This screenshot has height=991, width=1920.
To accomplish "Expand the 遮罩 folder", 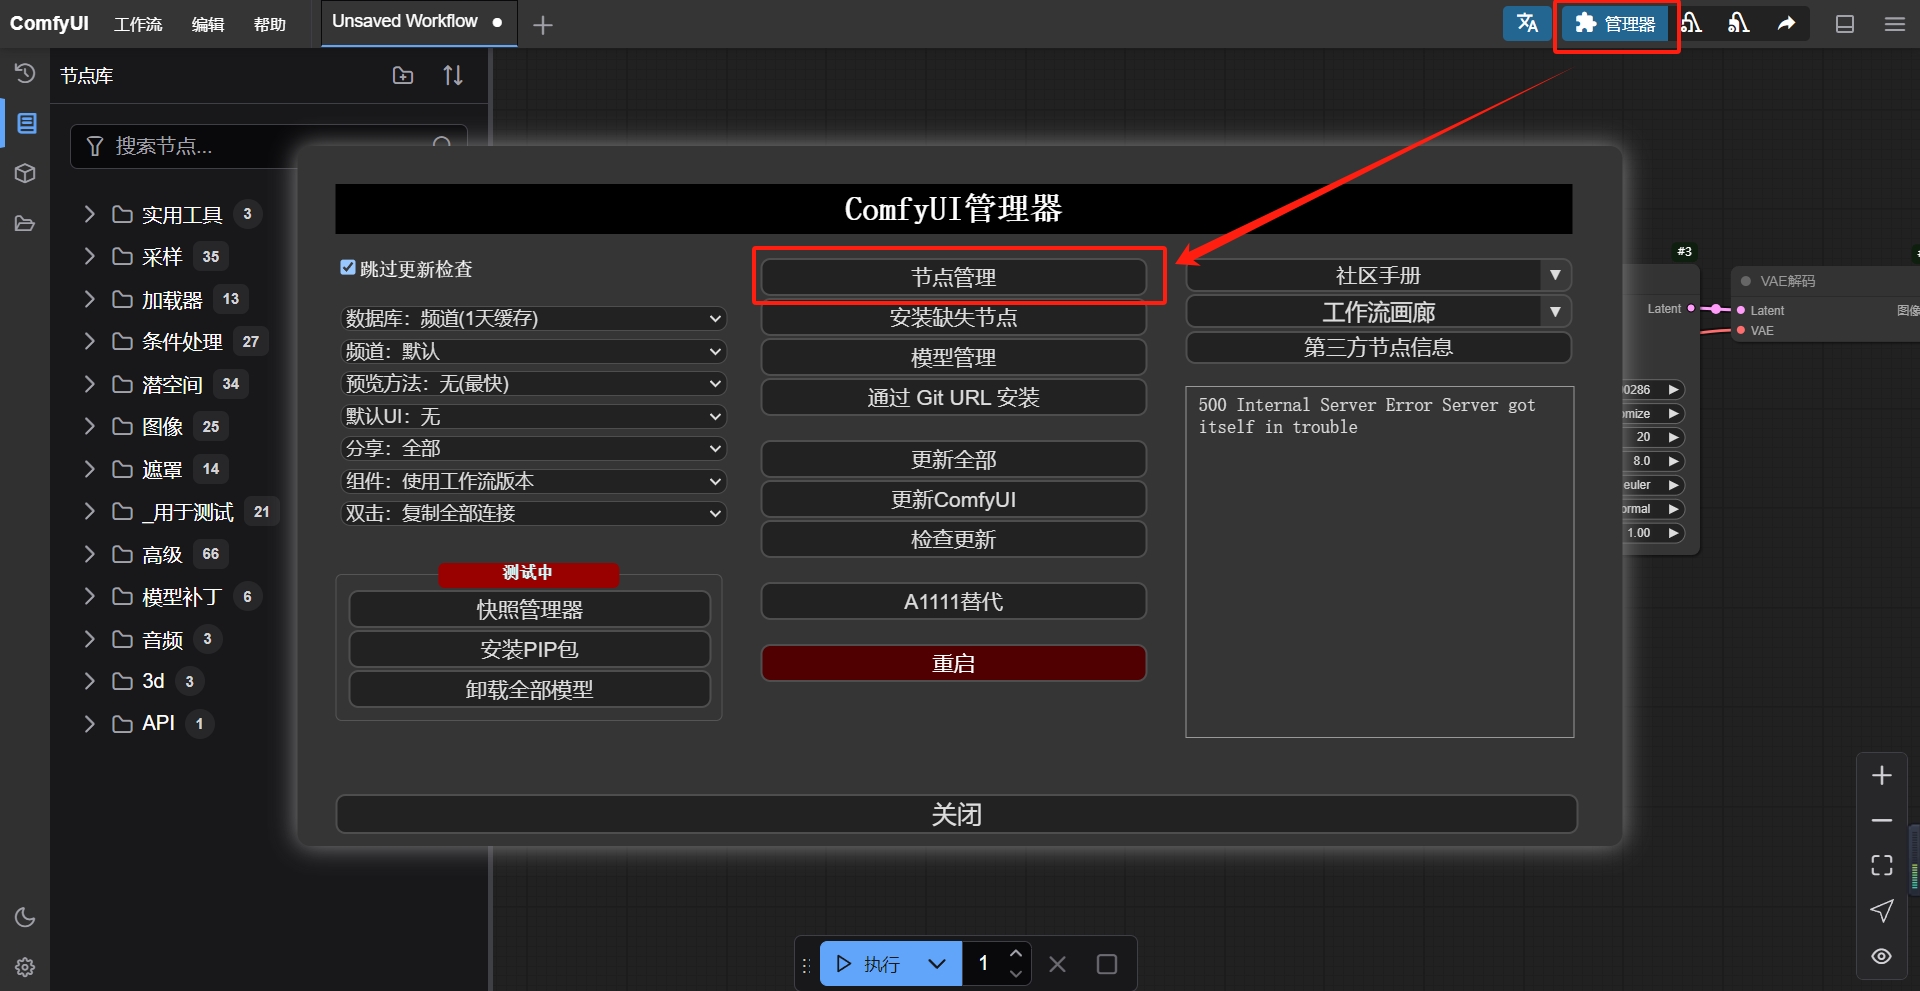I will click(89, 469).
